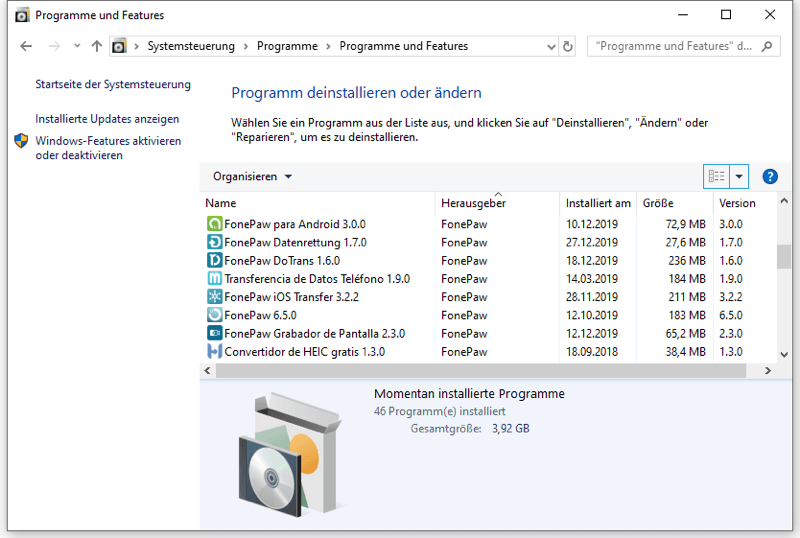Select the FonePaw iOS Transfer 3.2.2 icon
Screen dimensions: 800x538
215,297
